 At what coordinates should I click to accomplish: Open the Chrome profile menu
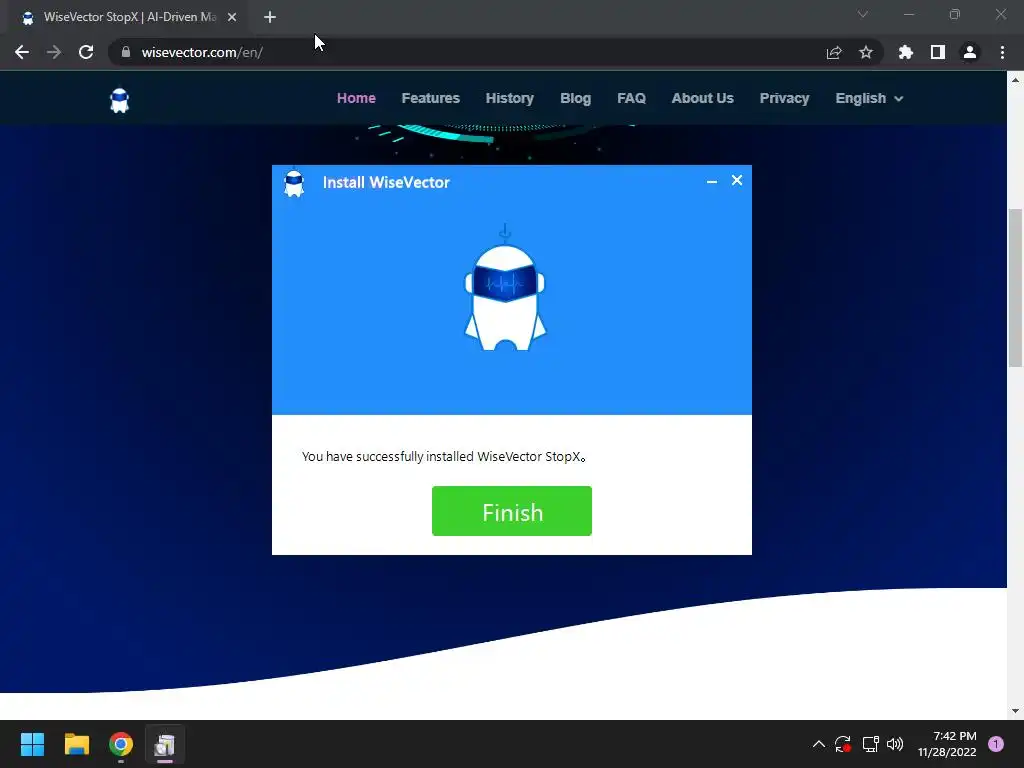coord(970,52)
